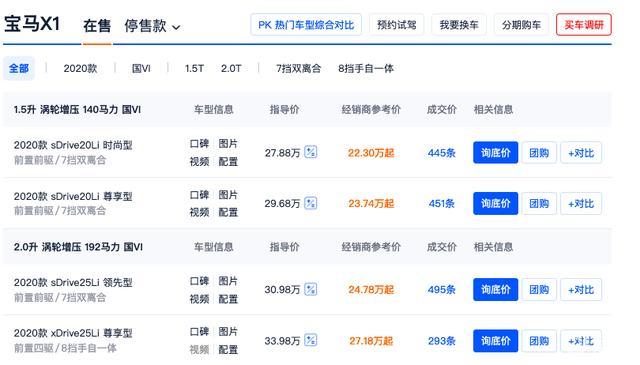Open 视频 for sDrive20Li 尊享型

click(x=199, y=212)
